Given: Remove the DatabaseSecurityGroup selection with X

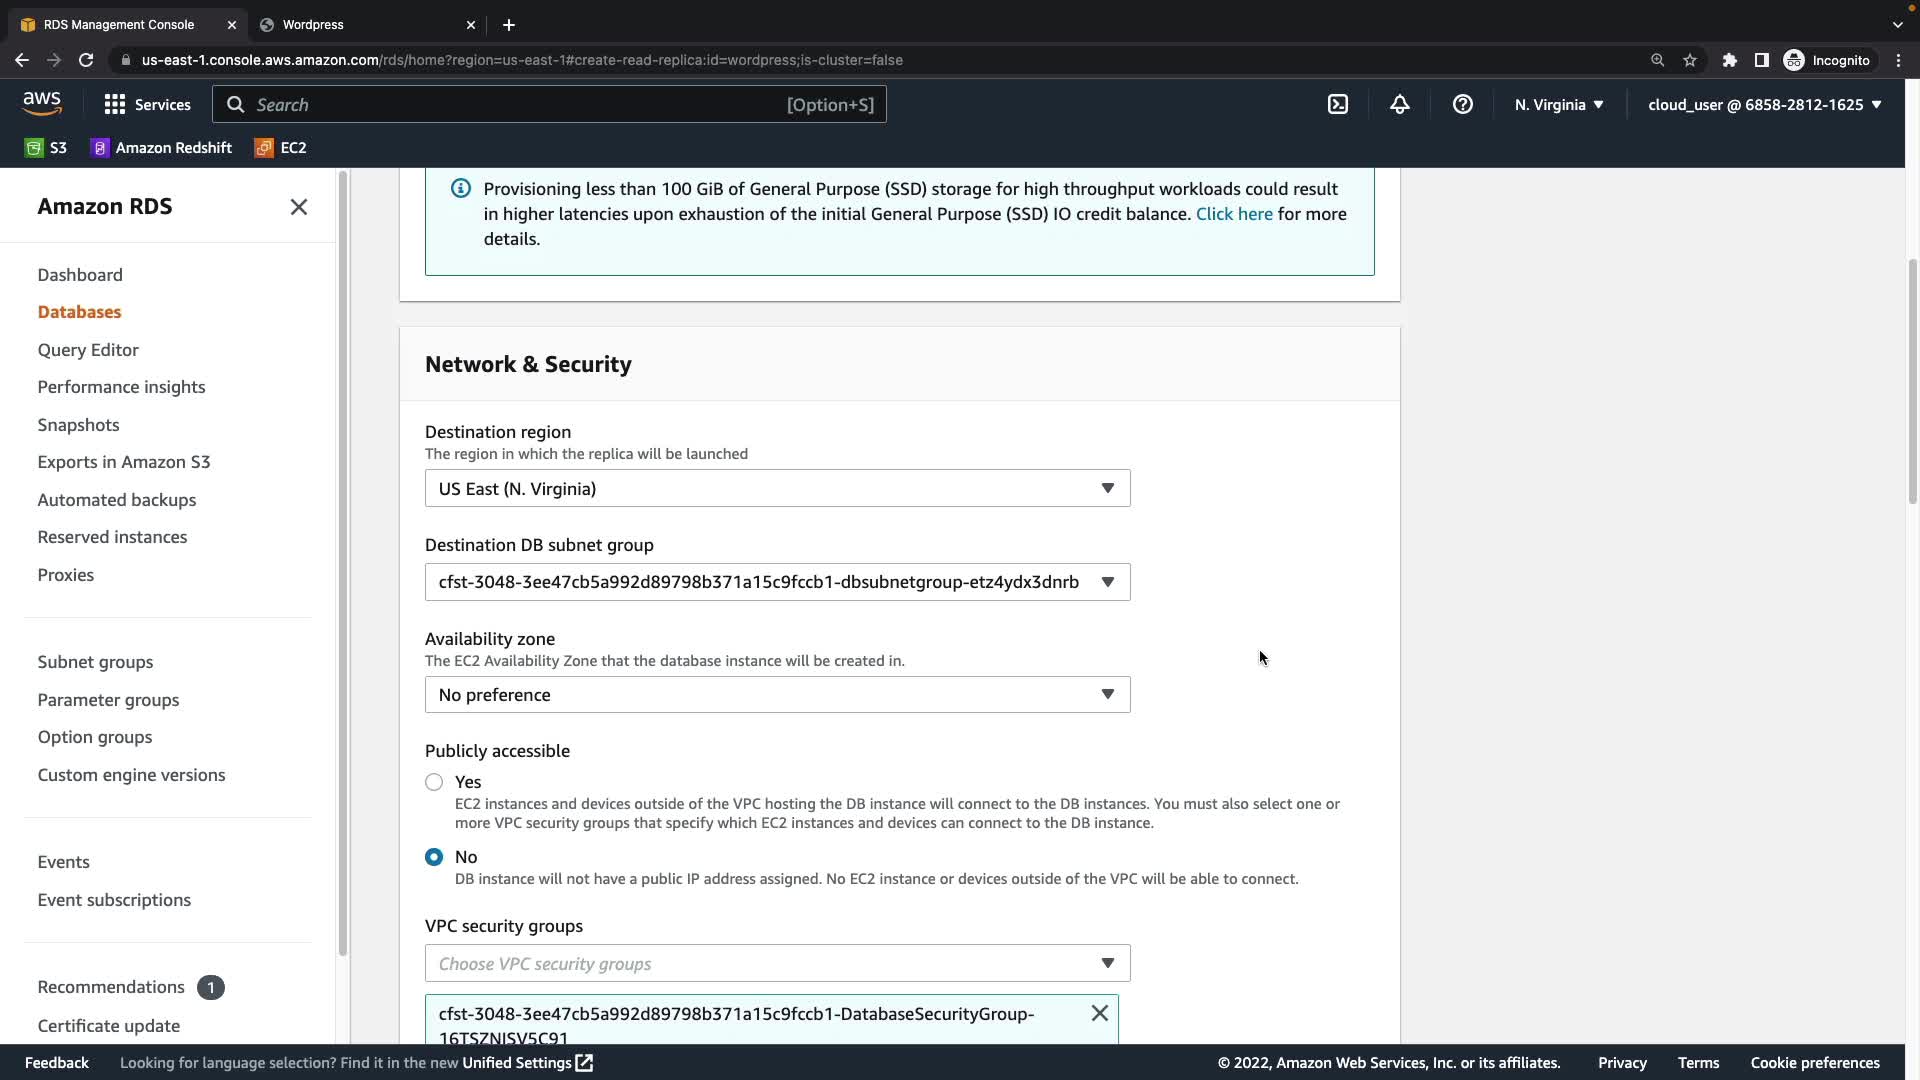Looking at the screenshot, I should (1099, 1013).
